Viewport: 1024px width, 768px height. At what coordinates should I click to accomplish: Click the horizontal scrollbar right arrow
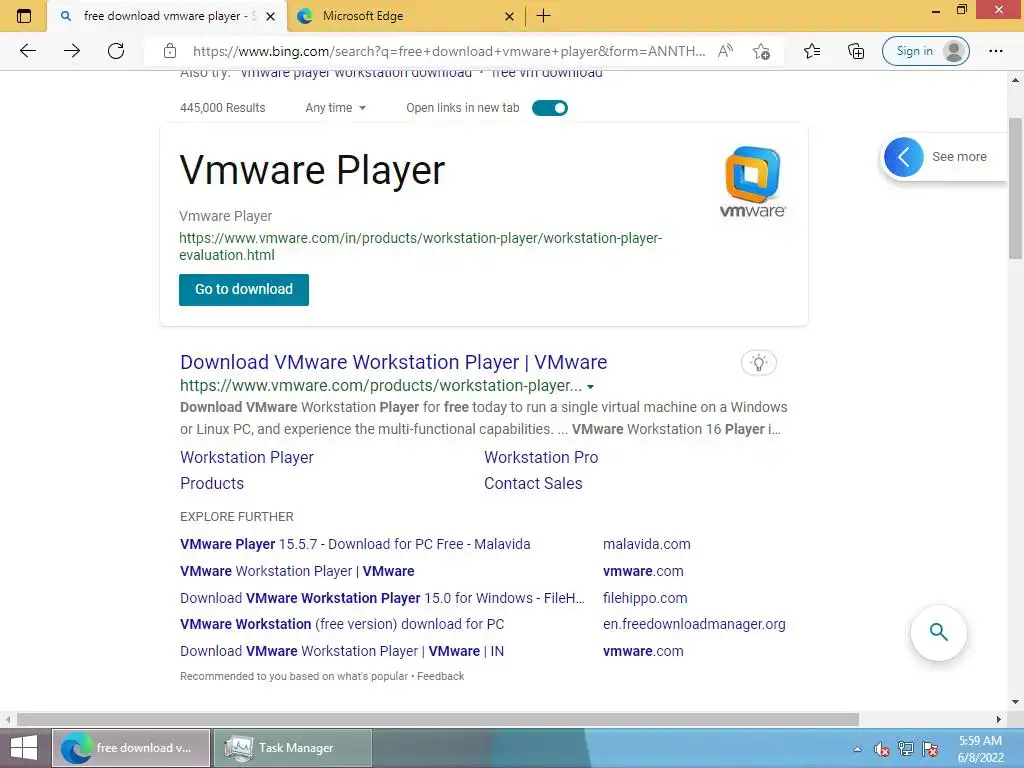click(999, 719)
